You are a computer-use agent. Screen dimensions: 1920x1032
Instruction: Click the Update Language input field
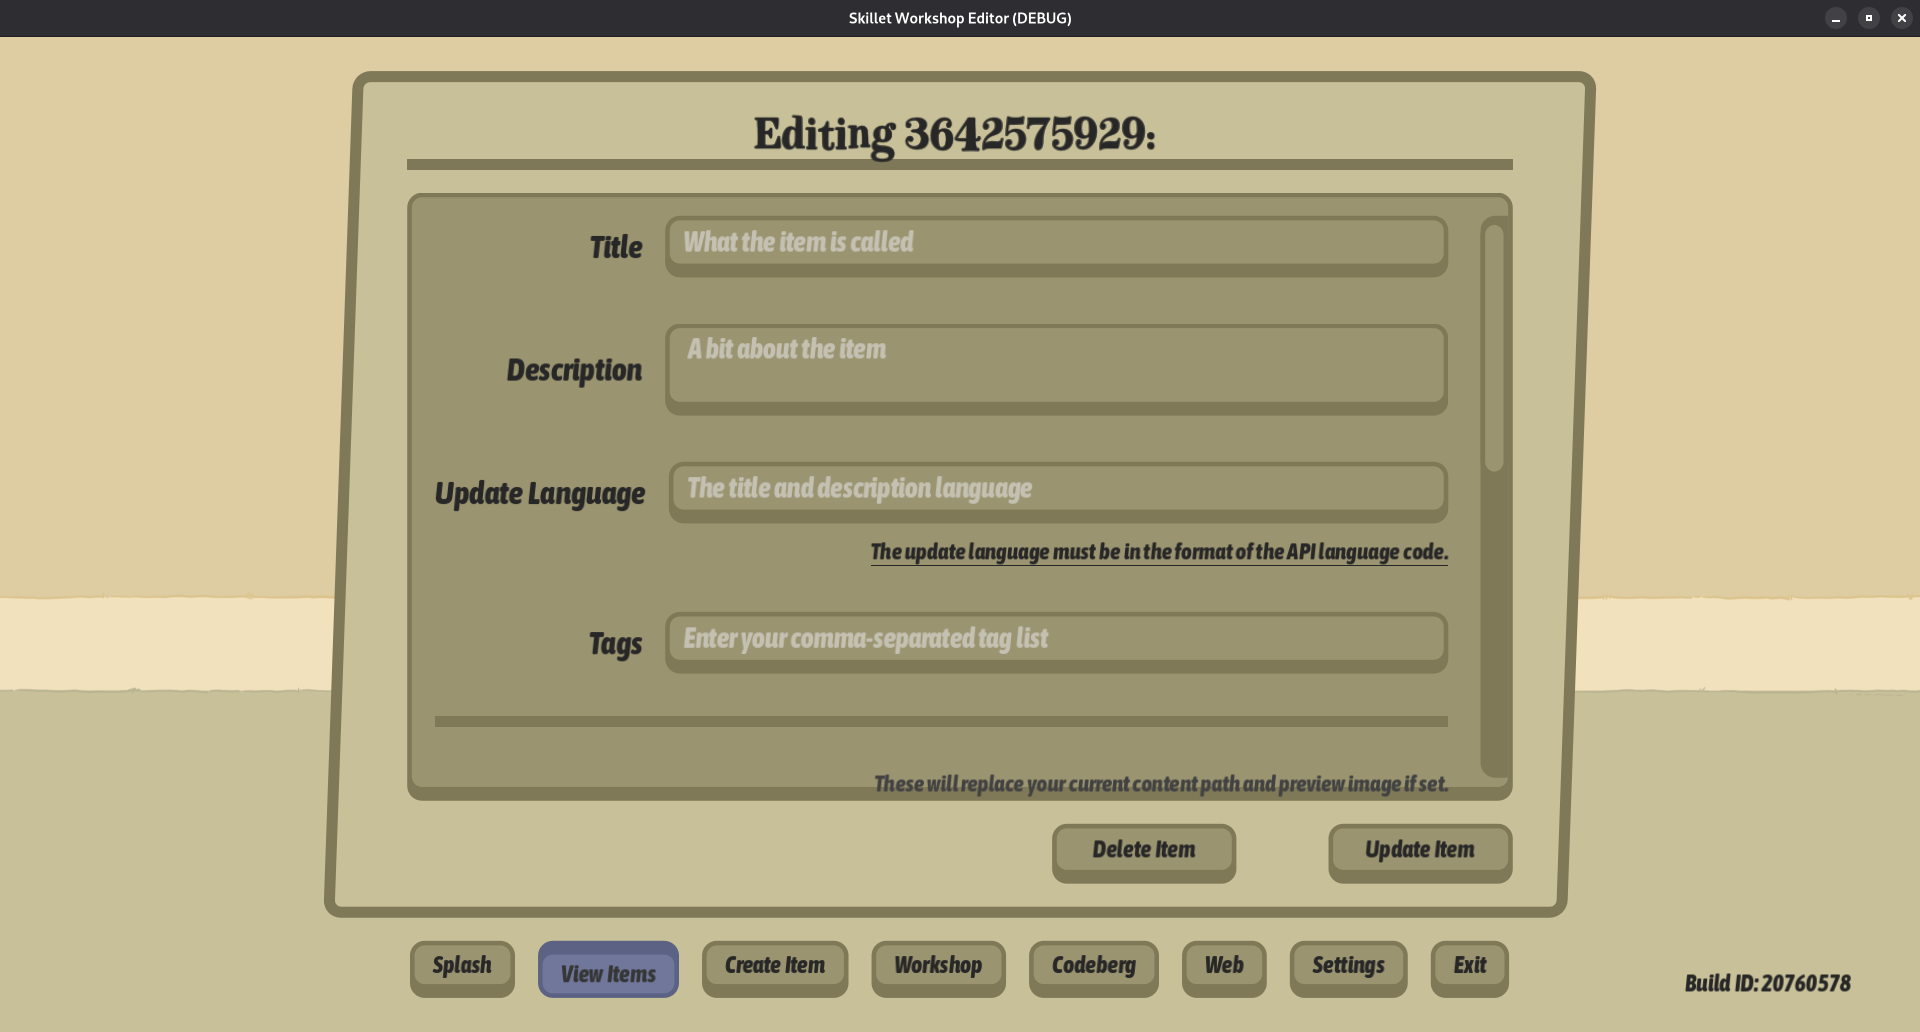1057,489
